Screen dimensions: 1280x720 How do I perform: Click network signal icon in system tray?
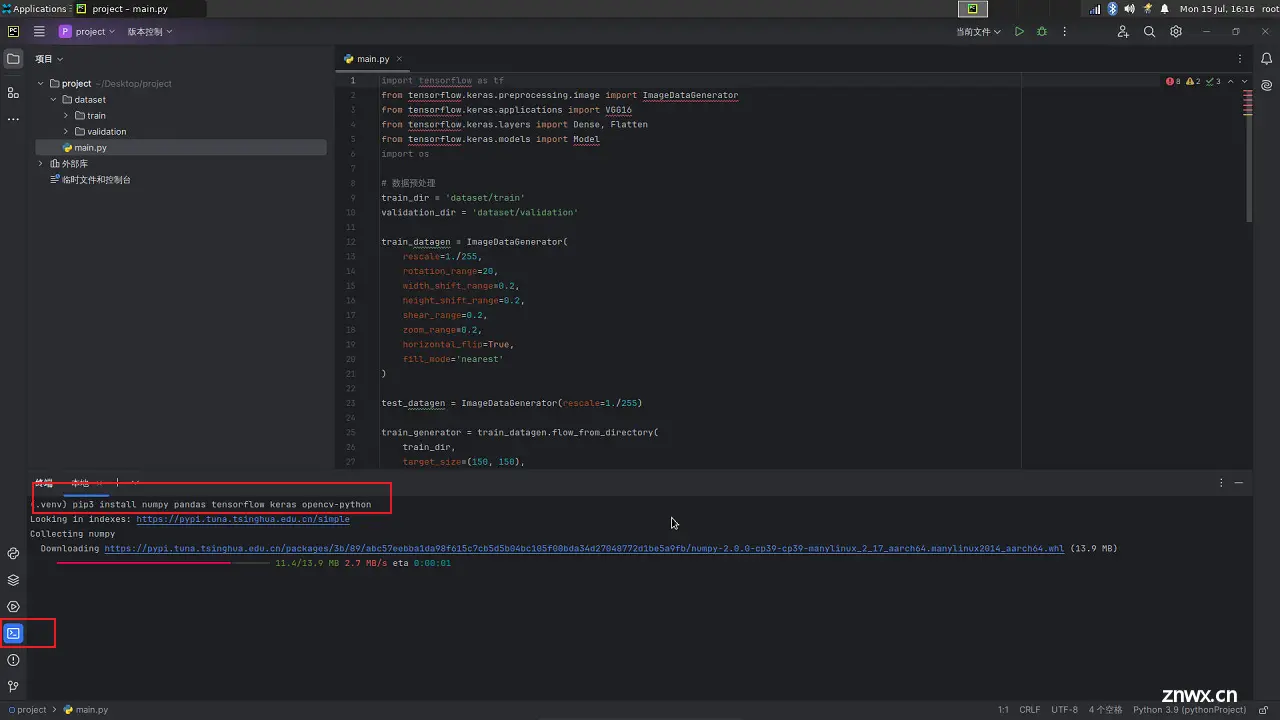click(x=1095, y=9)
